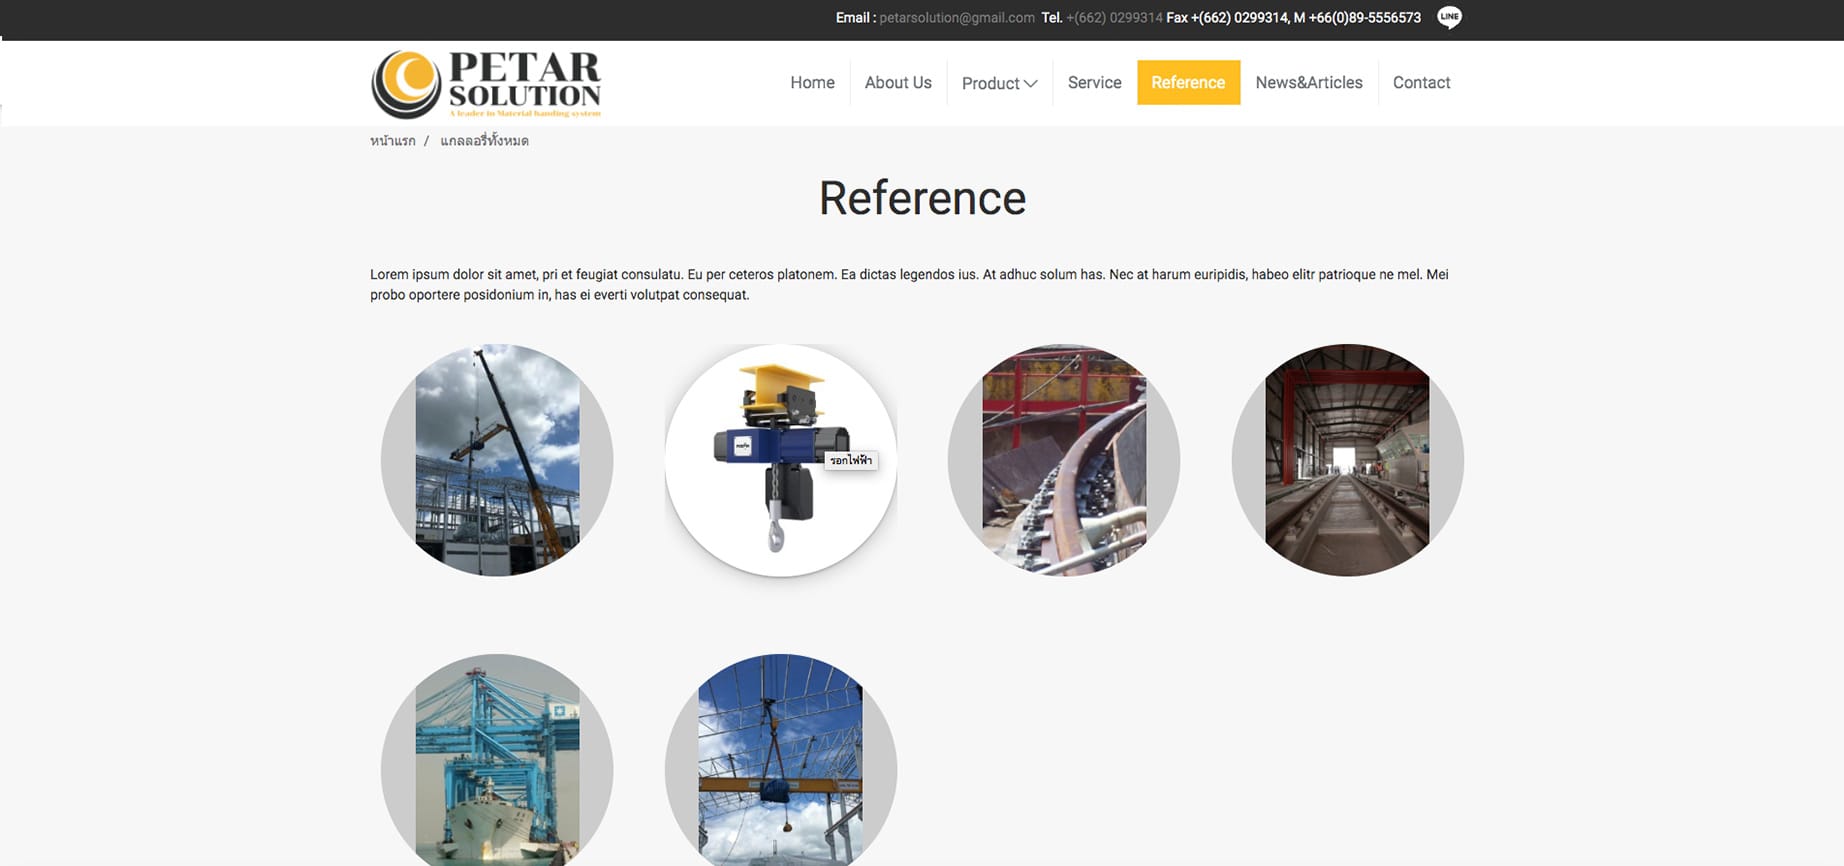Open the LINE chat icon
This screenshot has width=1844, height=866.
[1449, 17]
